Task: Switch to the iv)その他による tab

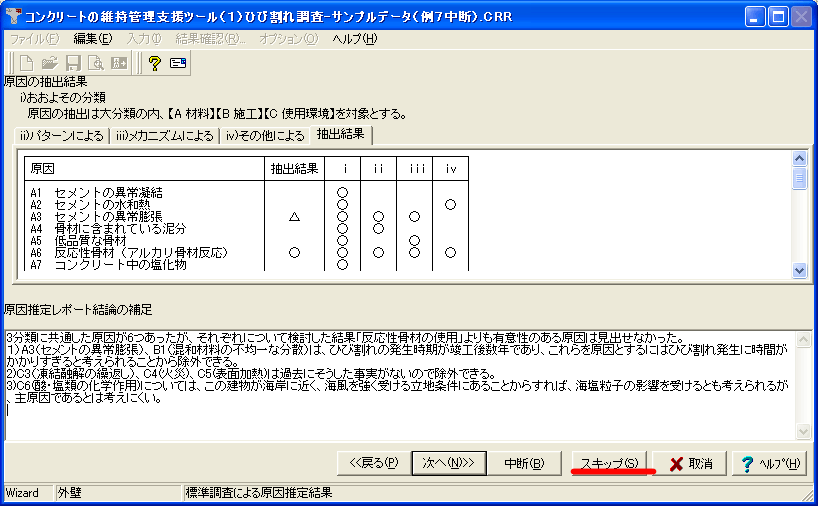Action: coord(265,136)
